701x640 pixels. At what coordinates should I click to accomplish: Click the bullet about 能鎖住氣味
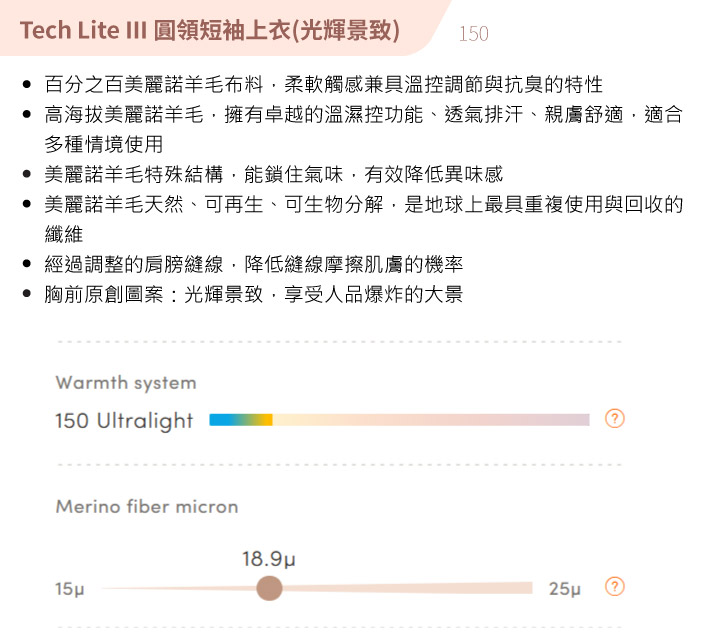tap(274, 174)
